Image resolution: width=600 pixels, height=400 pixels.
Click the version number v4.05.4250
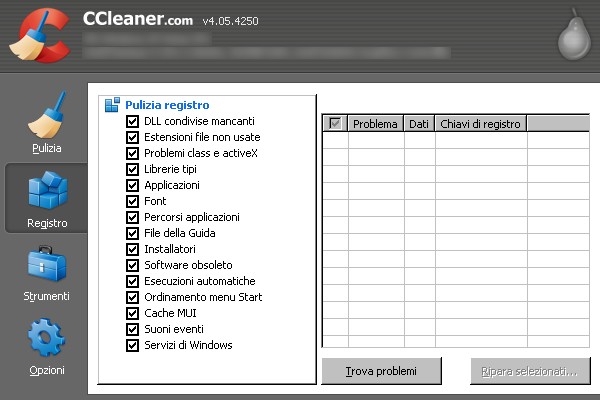pos(230,21)
